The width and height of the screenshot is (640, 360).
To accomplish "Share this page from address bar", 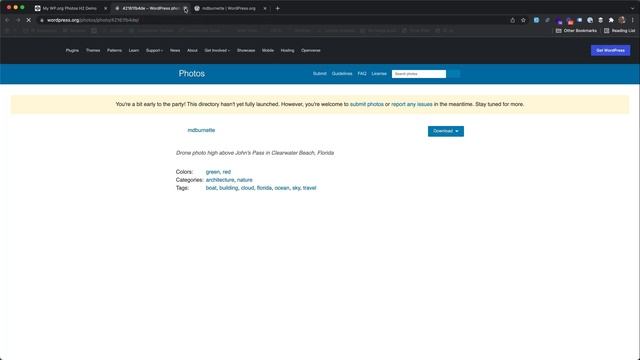I will click(x=513, y=20).
